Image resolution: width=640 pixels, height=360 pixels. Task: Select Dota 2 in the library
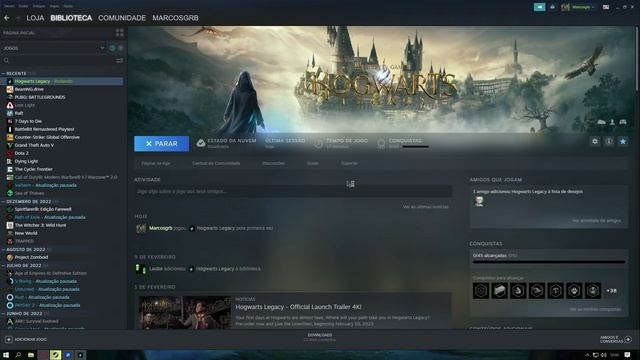tap(21, 153)
